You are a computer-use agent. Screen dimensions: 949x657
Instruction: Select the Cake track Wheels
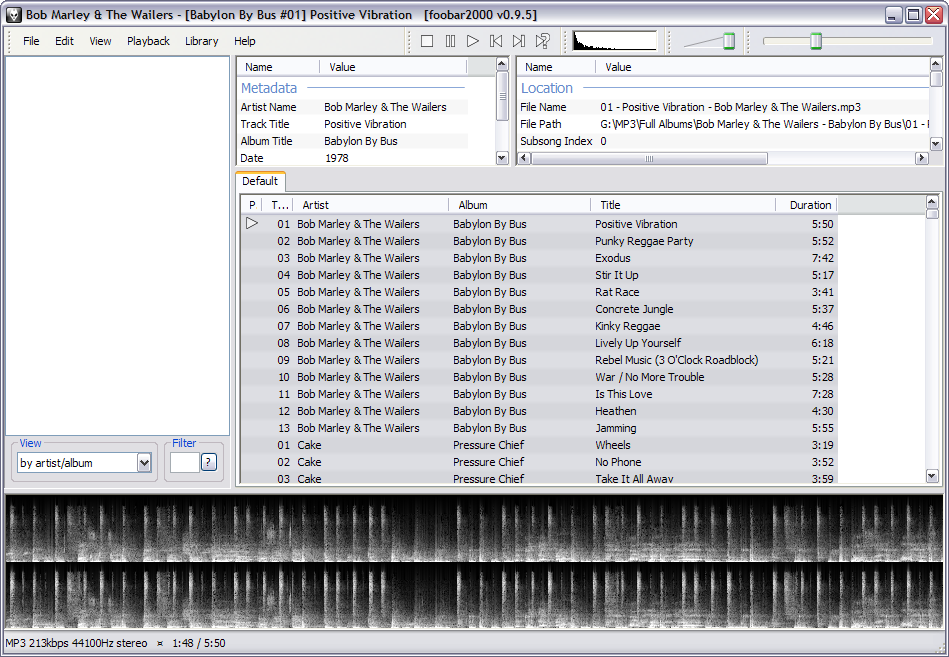[539, 444]
